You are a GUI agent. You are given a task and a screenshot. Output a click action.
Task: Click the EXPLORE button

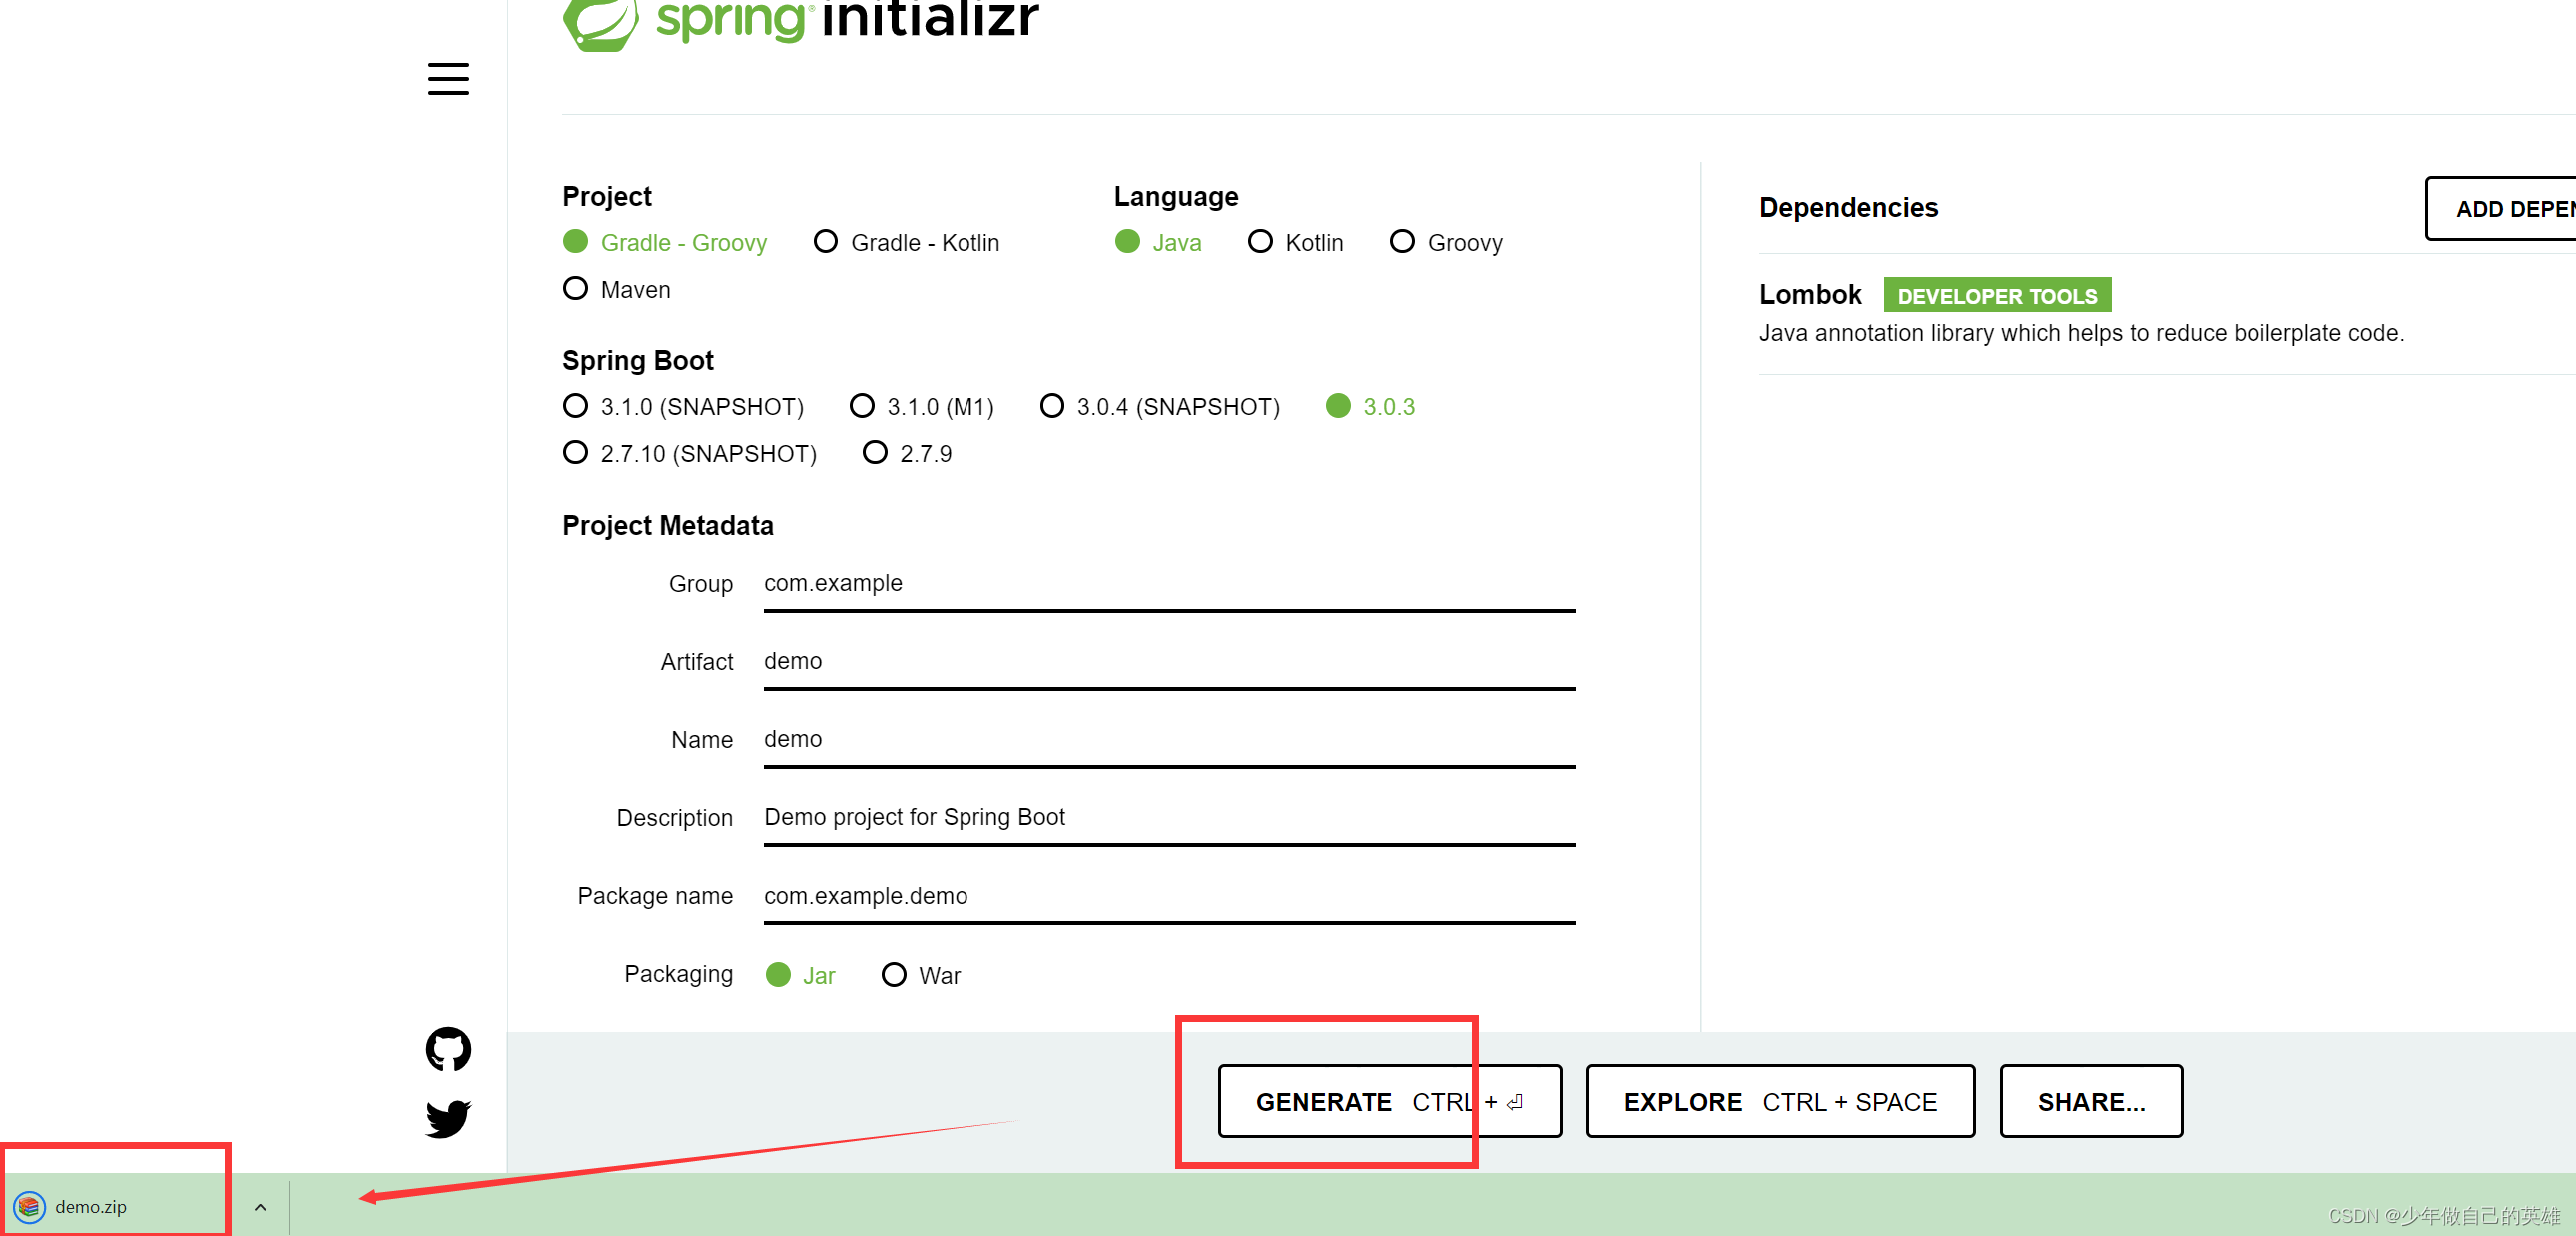coord(1779,1101)
